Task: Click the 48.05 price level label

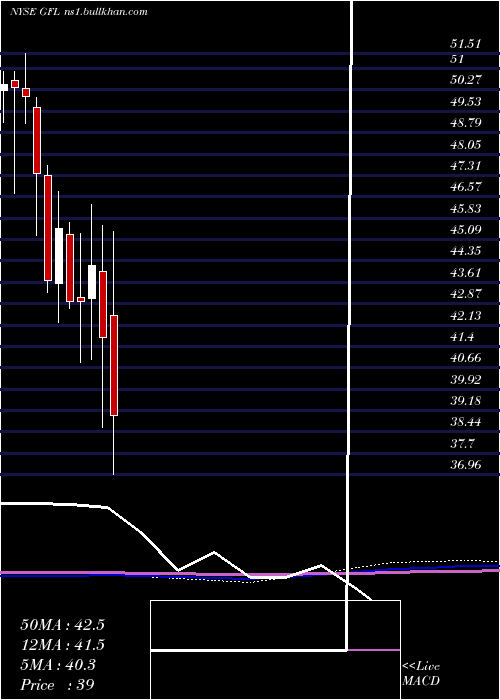Action: (x=467, y=144)
